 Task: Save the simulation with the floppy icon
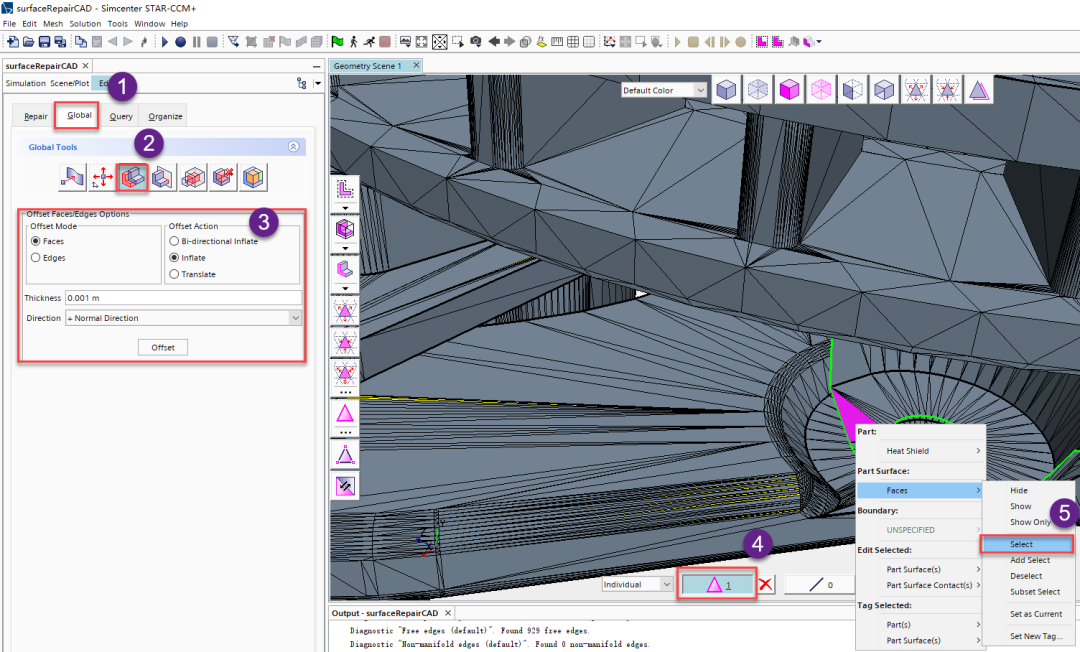tap(44, 42)
